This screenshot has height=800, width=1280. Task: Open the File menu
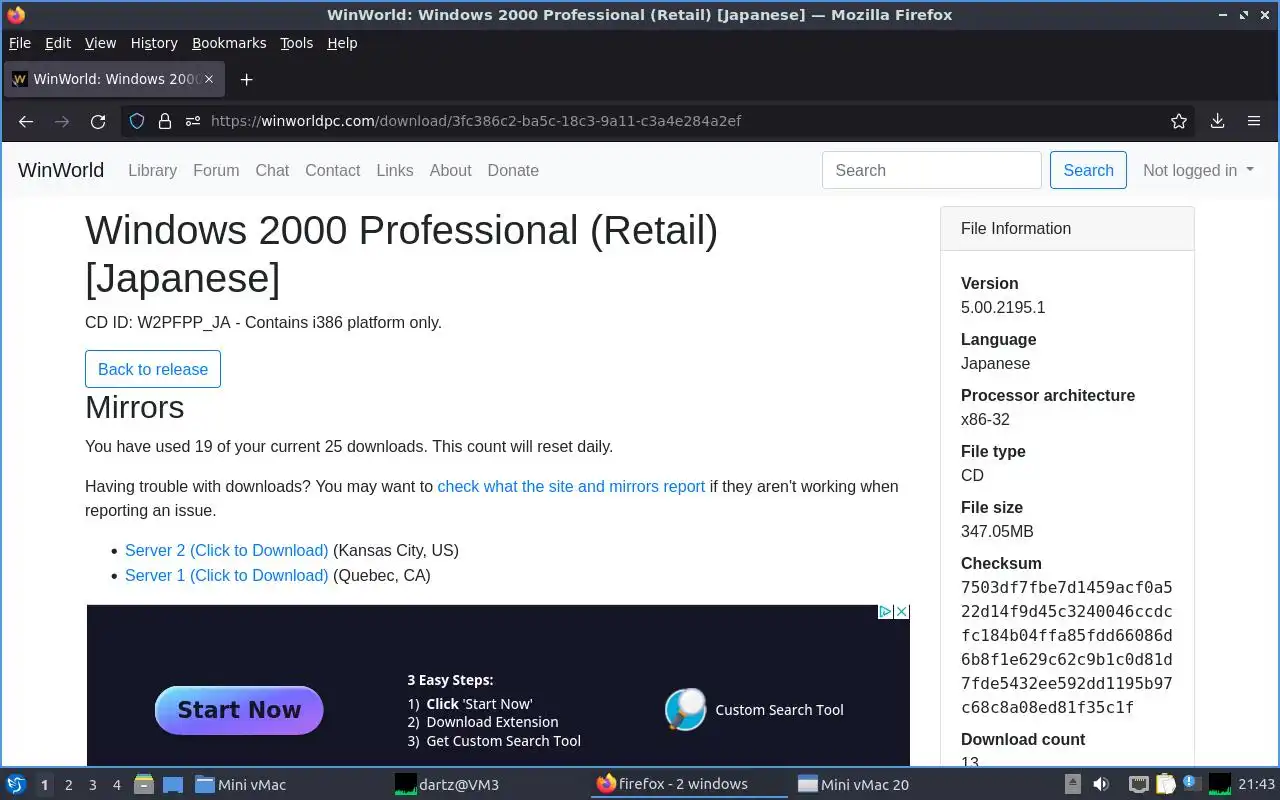pos(20,43)
